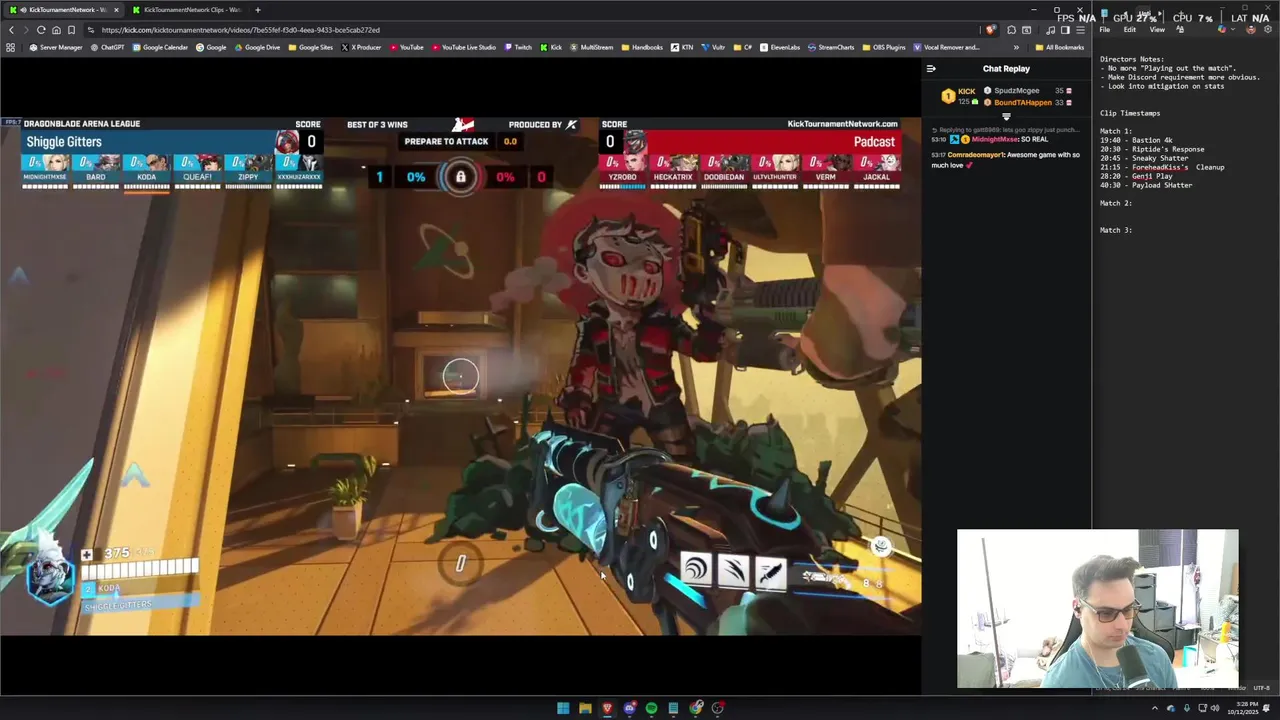1280x720 pixels.
Task: Reload the Kick video page
Action: coord(41,30)
